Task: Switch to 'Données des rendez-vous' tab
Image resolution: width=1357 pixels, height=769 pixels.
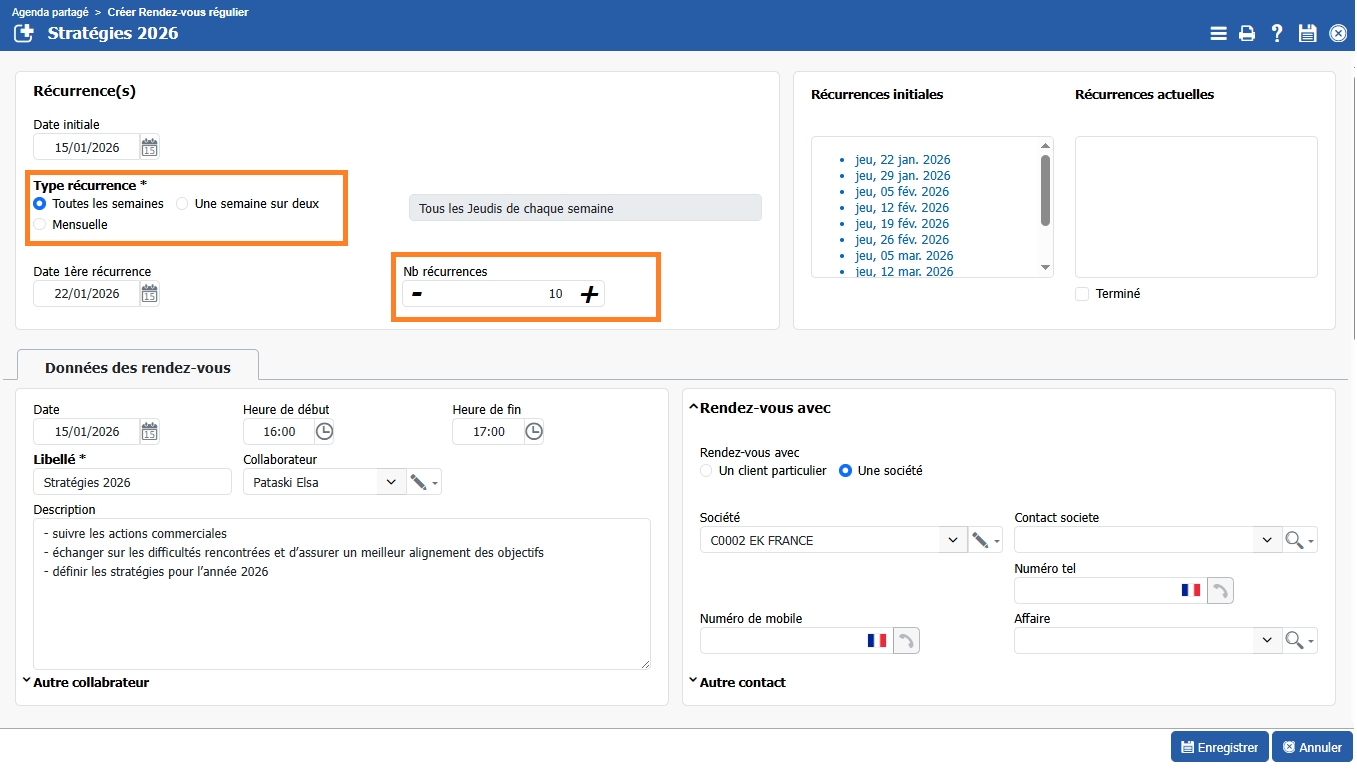Action: 138,367
